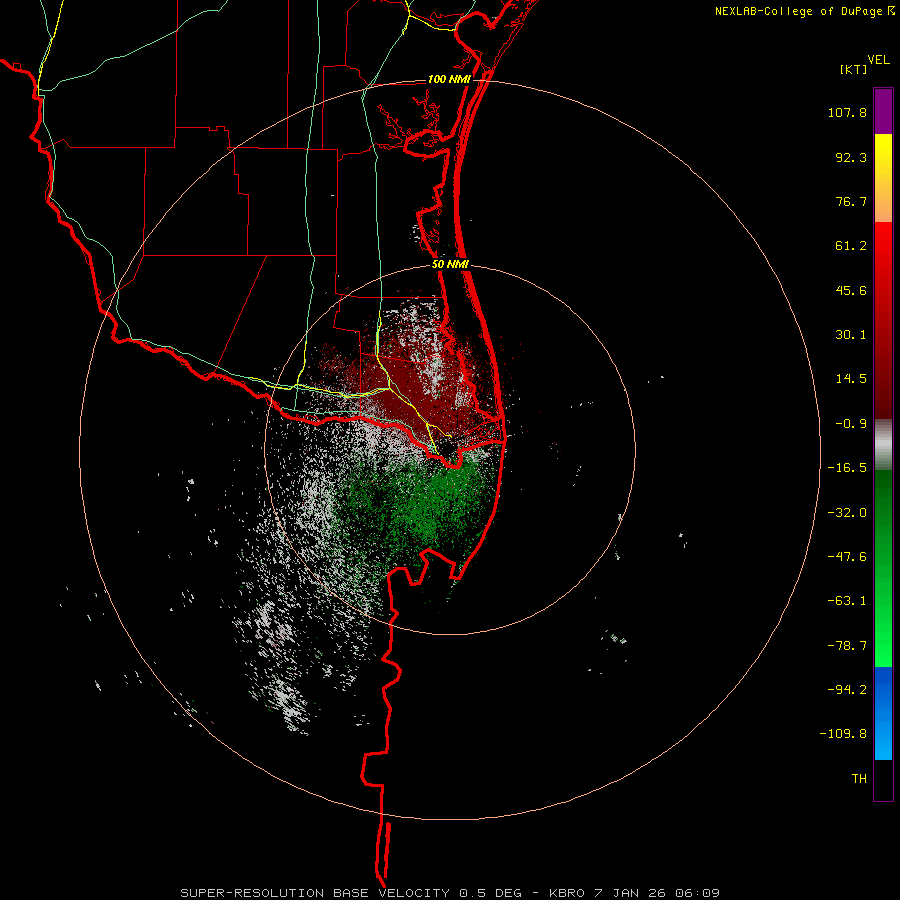Click the VEL legend title

(x=878, y=60)
